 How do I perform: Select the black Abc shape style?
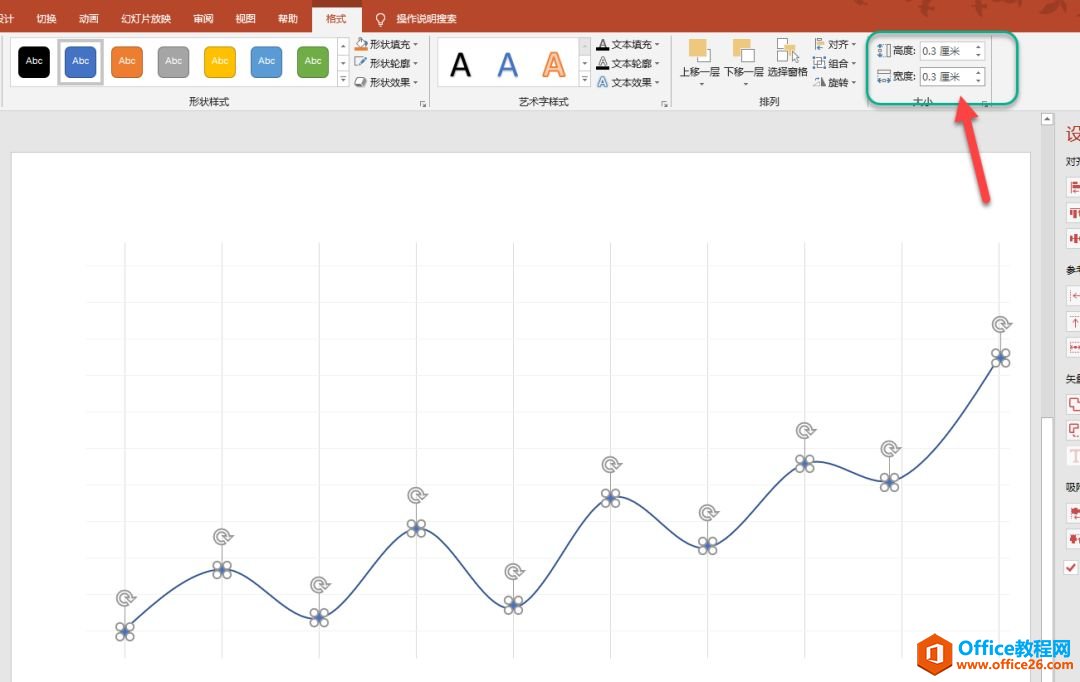coord(34,61)
